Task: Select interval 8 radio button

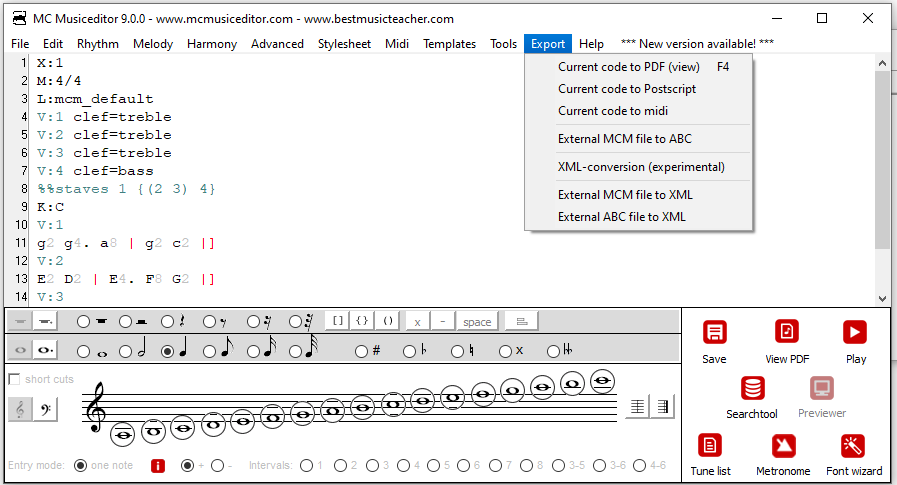Action: (527, 466)
